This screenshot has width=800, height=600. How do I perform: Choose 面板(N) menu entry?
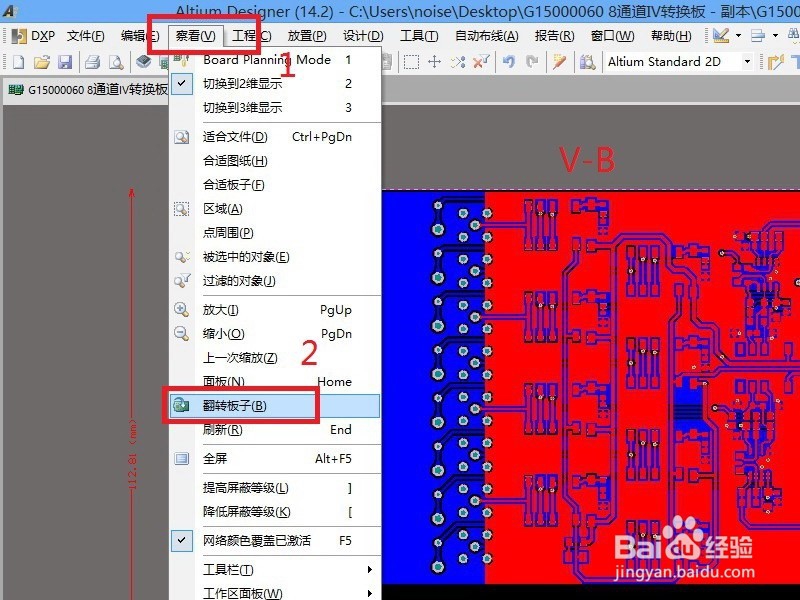click(276, 382)
